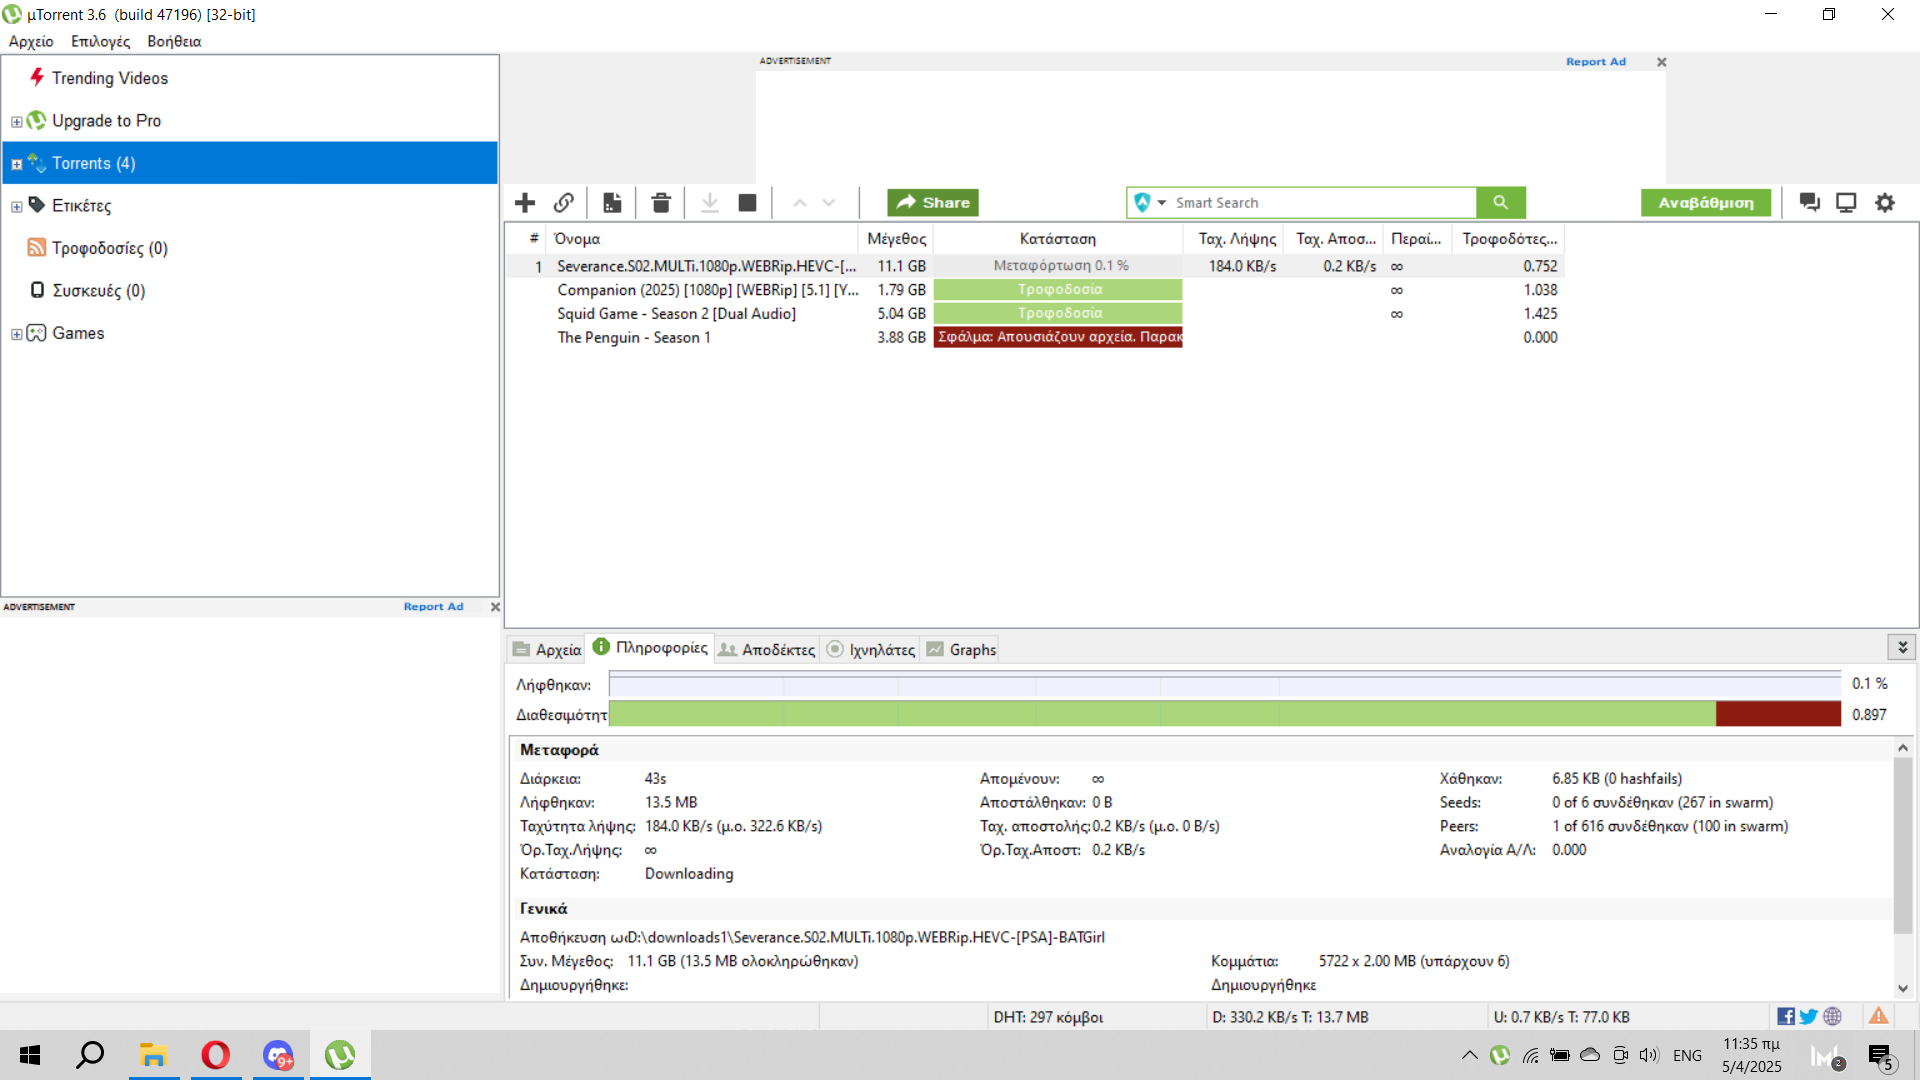This screenshot has height=1080, width=1920.
Task: Expand the Games tree node
Action: [x=16, y=334]
